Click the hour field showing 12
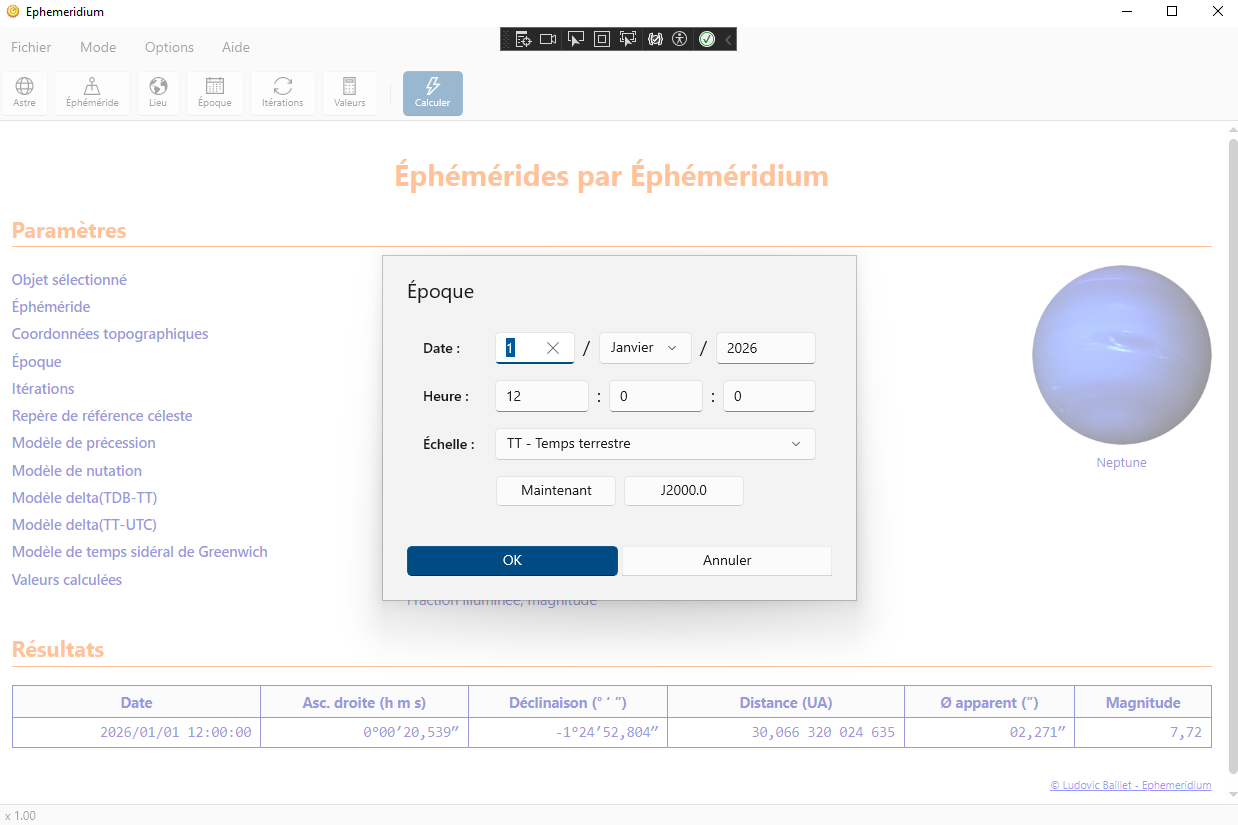Screen dimensions: 1238x825 click(x=541, y=396)
